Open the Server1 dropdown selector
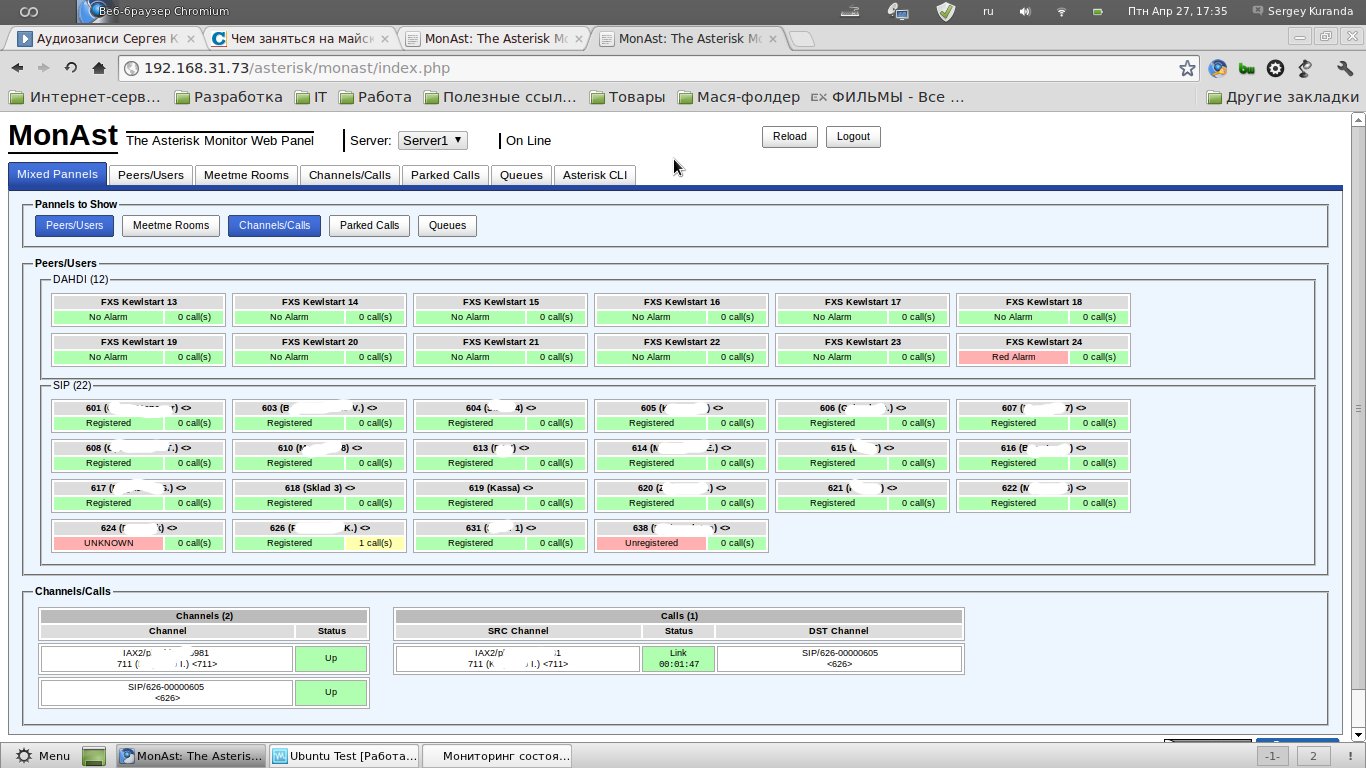This screenshot has height=768, width=1366. [x=432, y=141]
